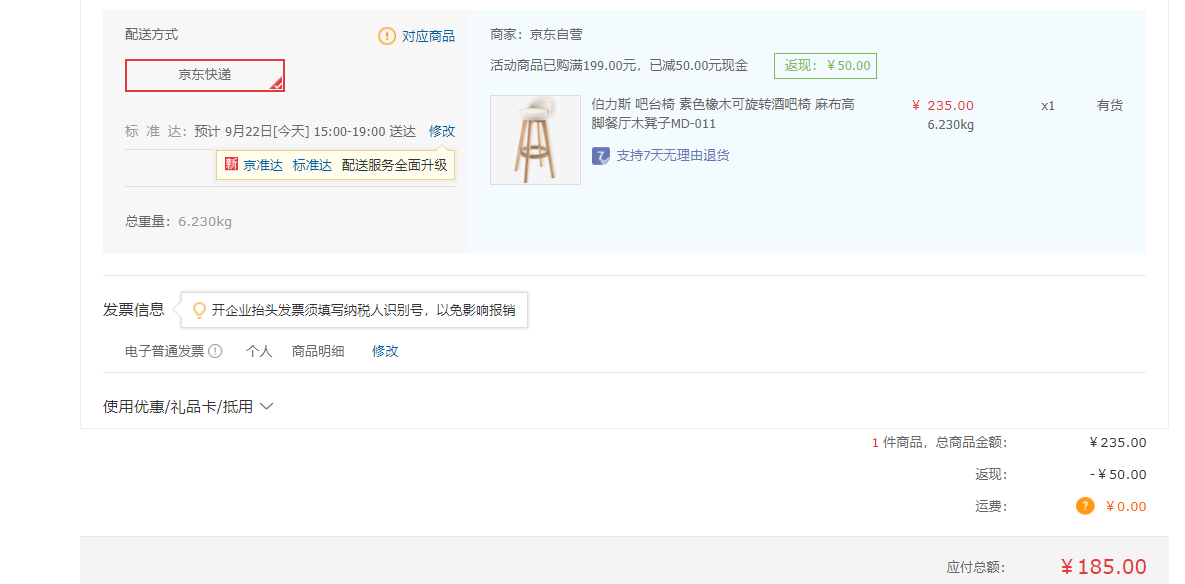Click the 个人 invoice title text
1185x584 pixels.
pos(258,351)
